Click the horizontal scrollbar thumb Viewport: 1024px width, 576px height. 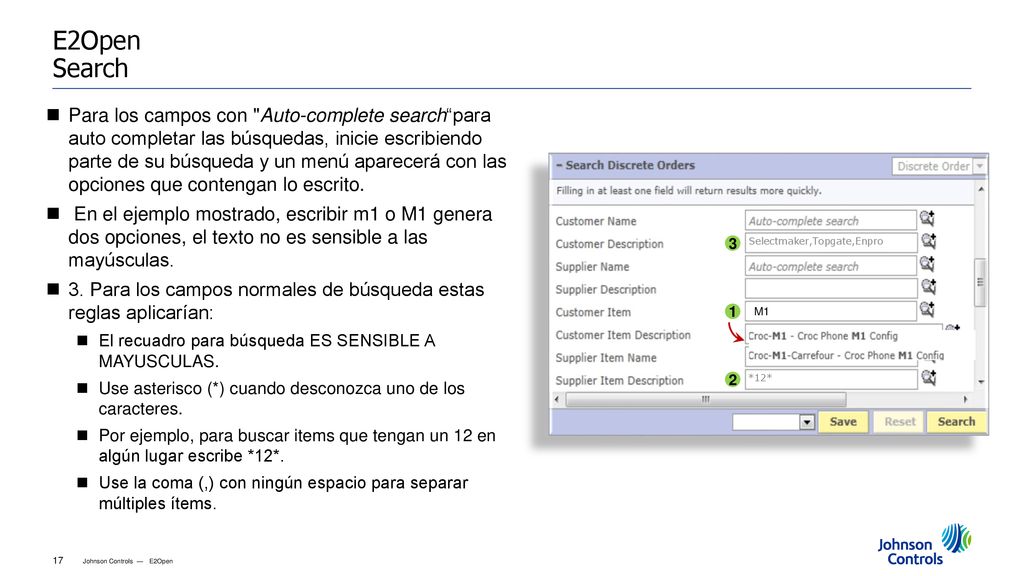705,399
